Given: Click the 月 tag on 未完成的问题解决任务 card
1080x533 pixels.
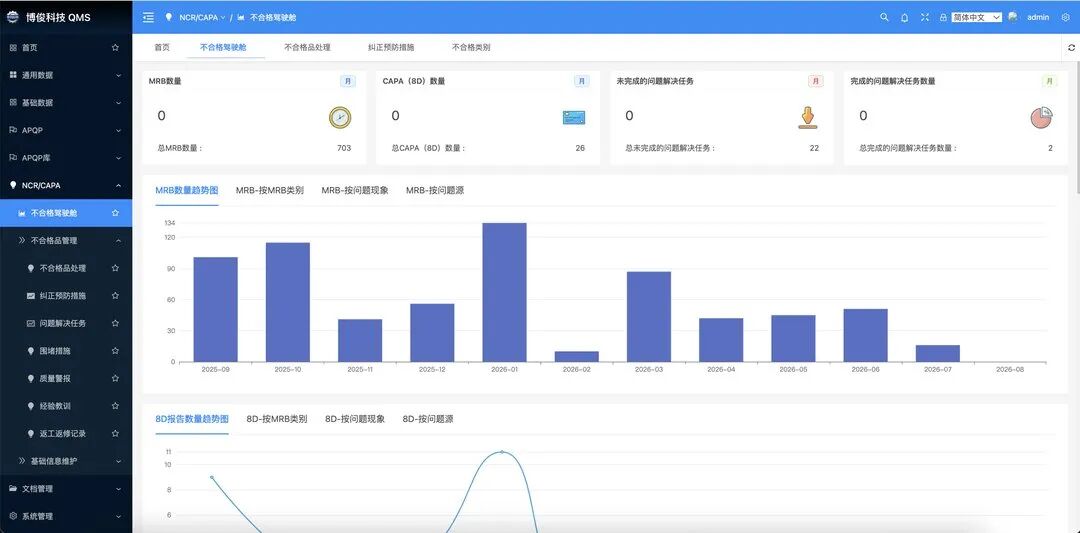Looking at the screenshot, I should coord(816,81).
